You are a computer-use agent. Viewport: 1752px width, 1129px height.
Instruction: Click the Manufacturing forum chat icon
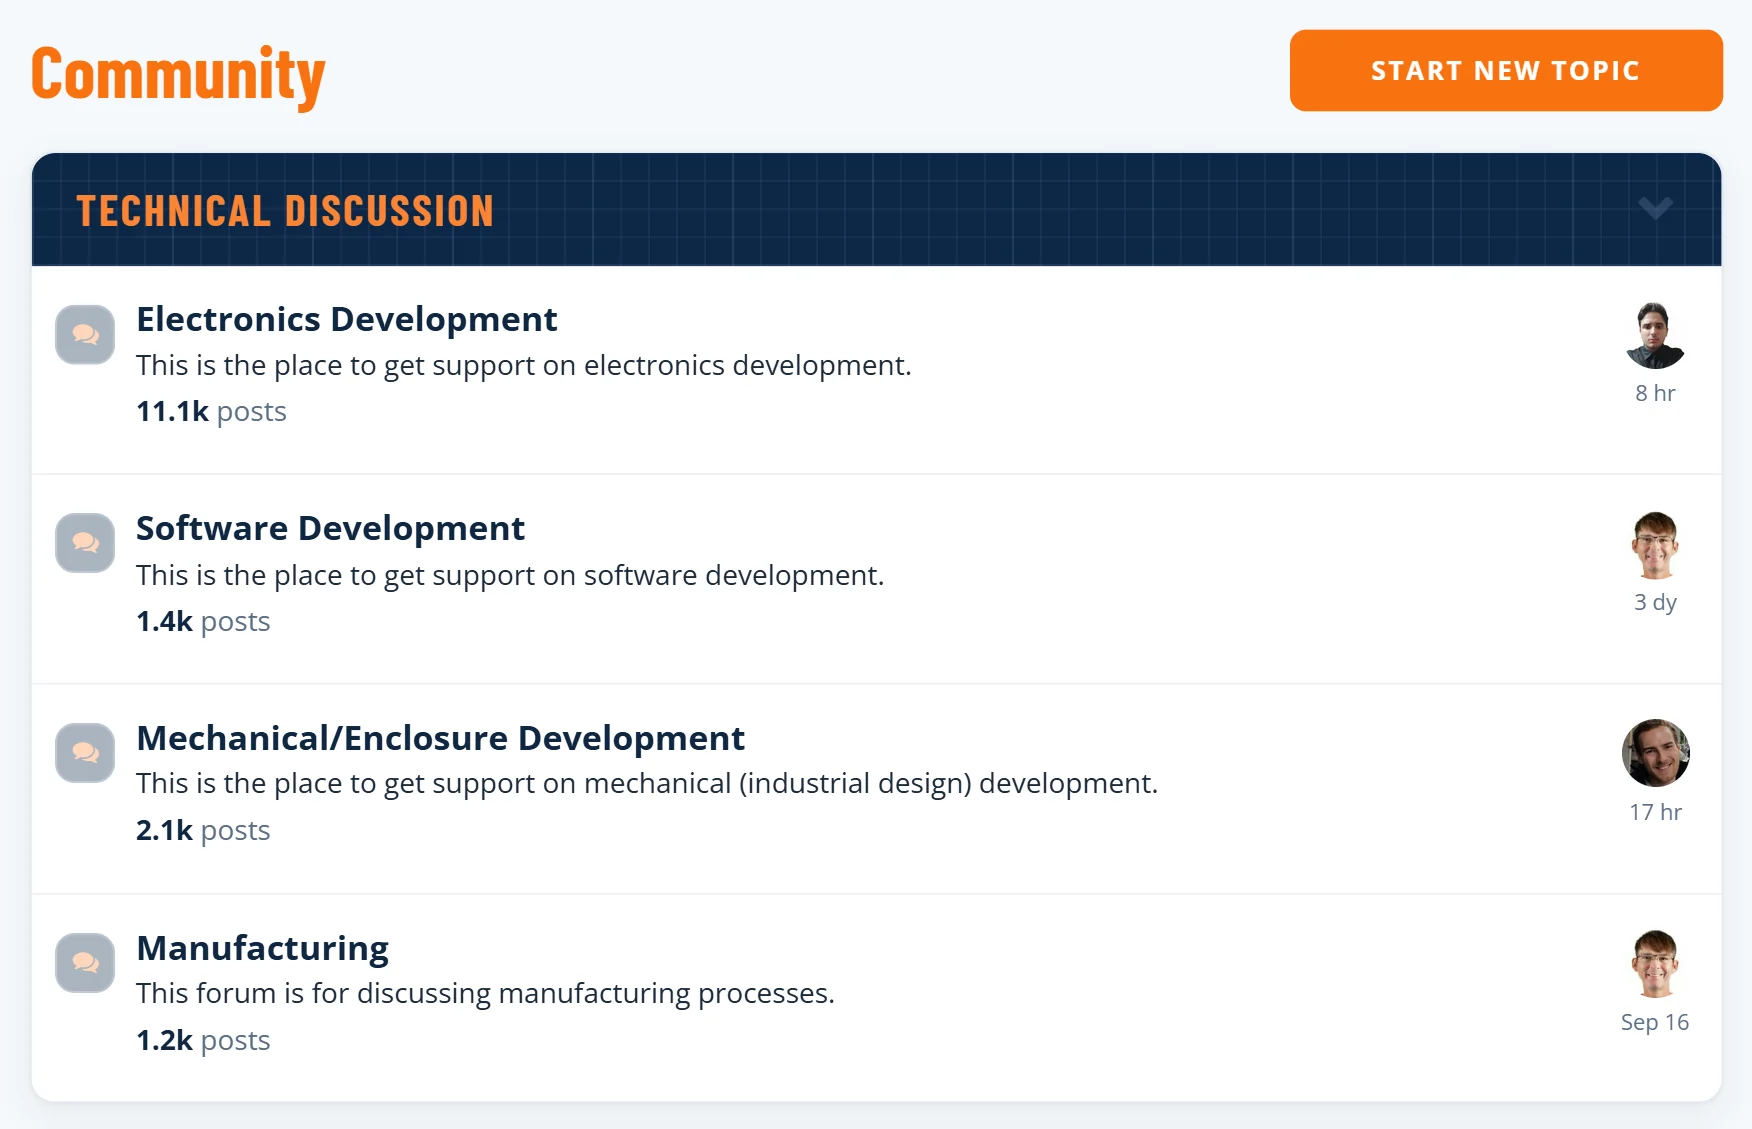[x=85, y=963]
